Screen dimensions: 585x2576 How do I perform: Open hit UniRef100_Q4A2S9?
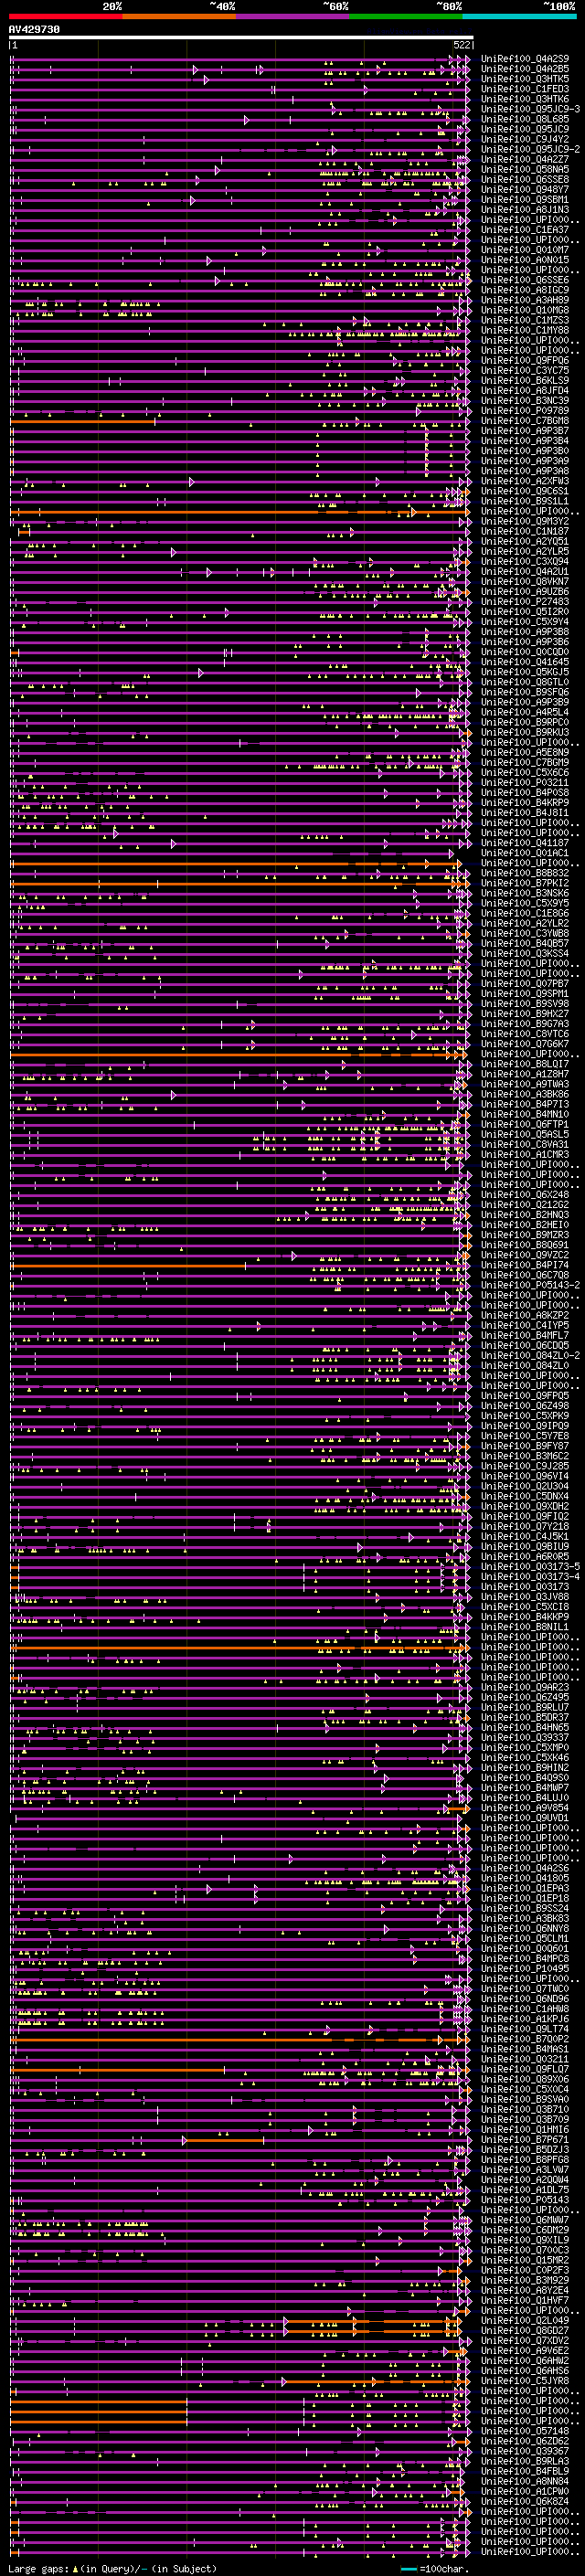pos(525,59)
